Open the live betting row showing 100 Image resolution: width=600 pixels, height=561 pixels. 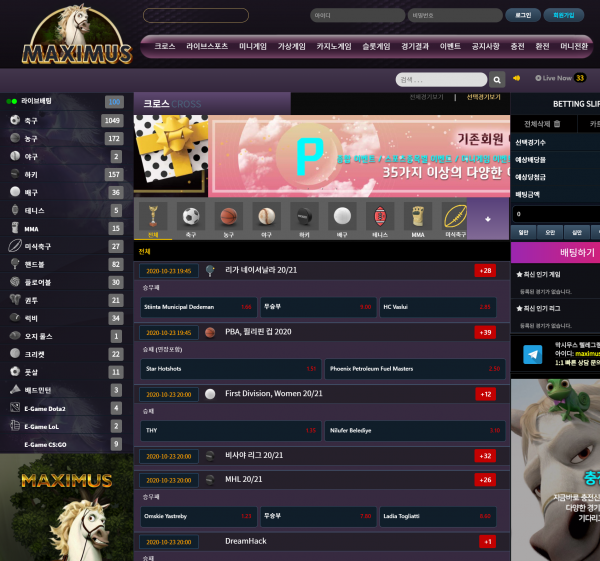65,101
